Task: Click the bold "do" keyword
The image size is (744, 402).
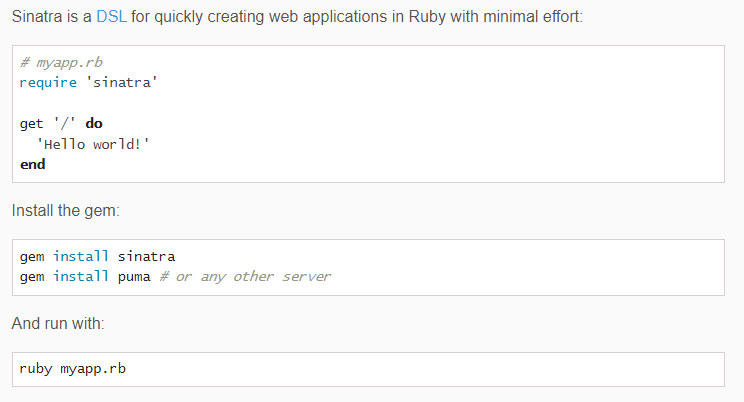Action: pos(93,123)
